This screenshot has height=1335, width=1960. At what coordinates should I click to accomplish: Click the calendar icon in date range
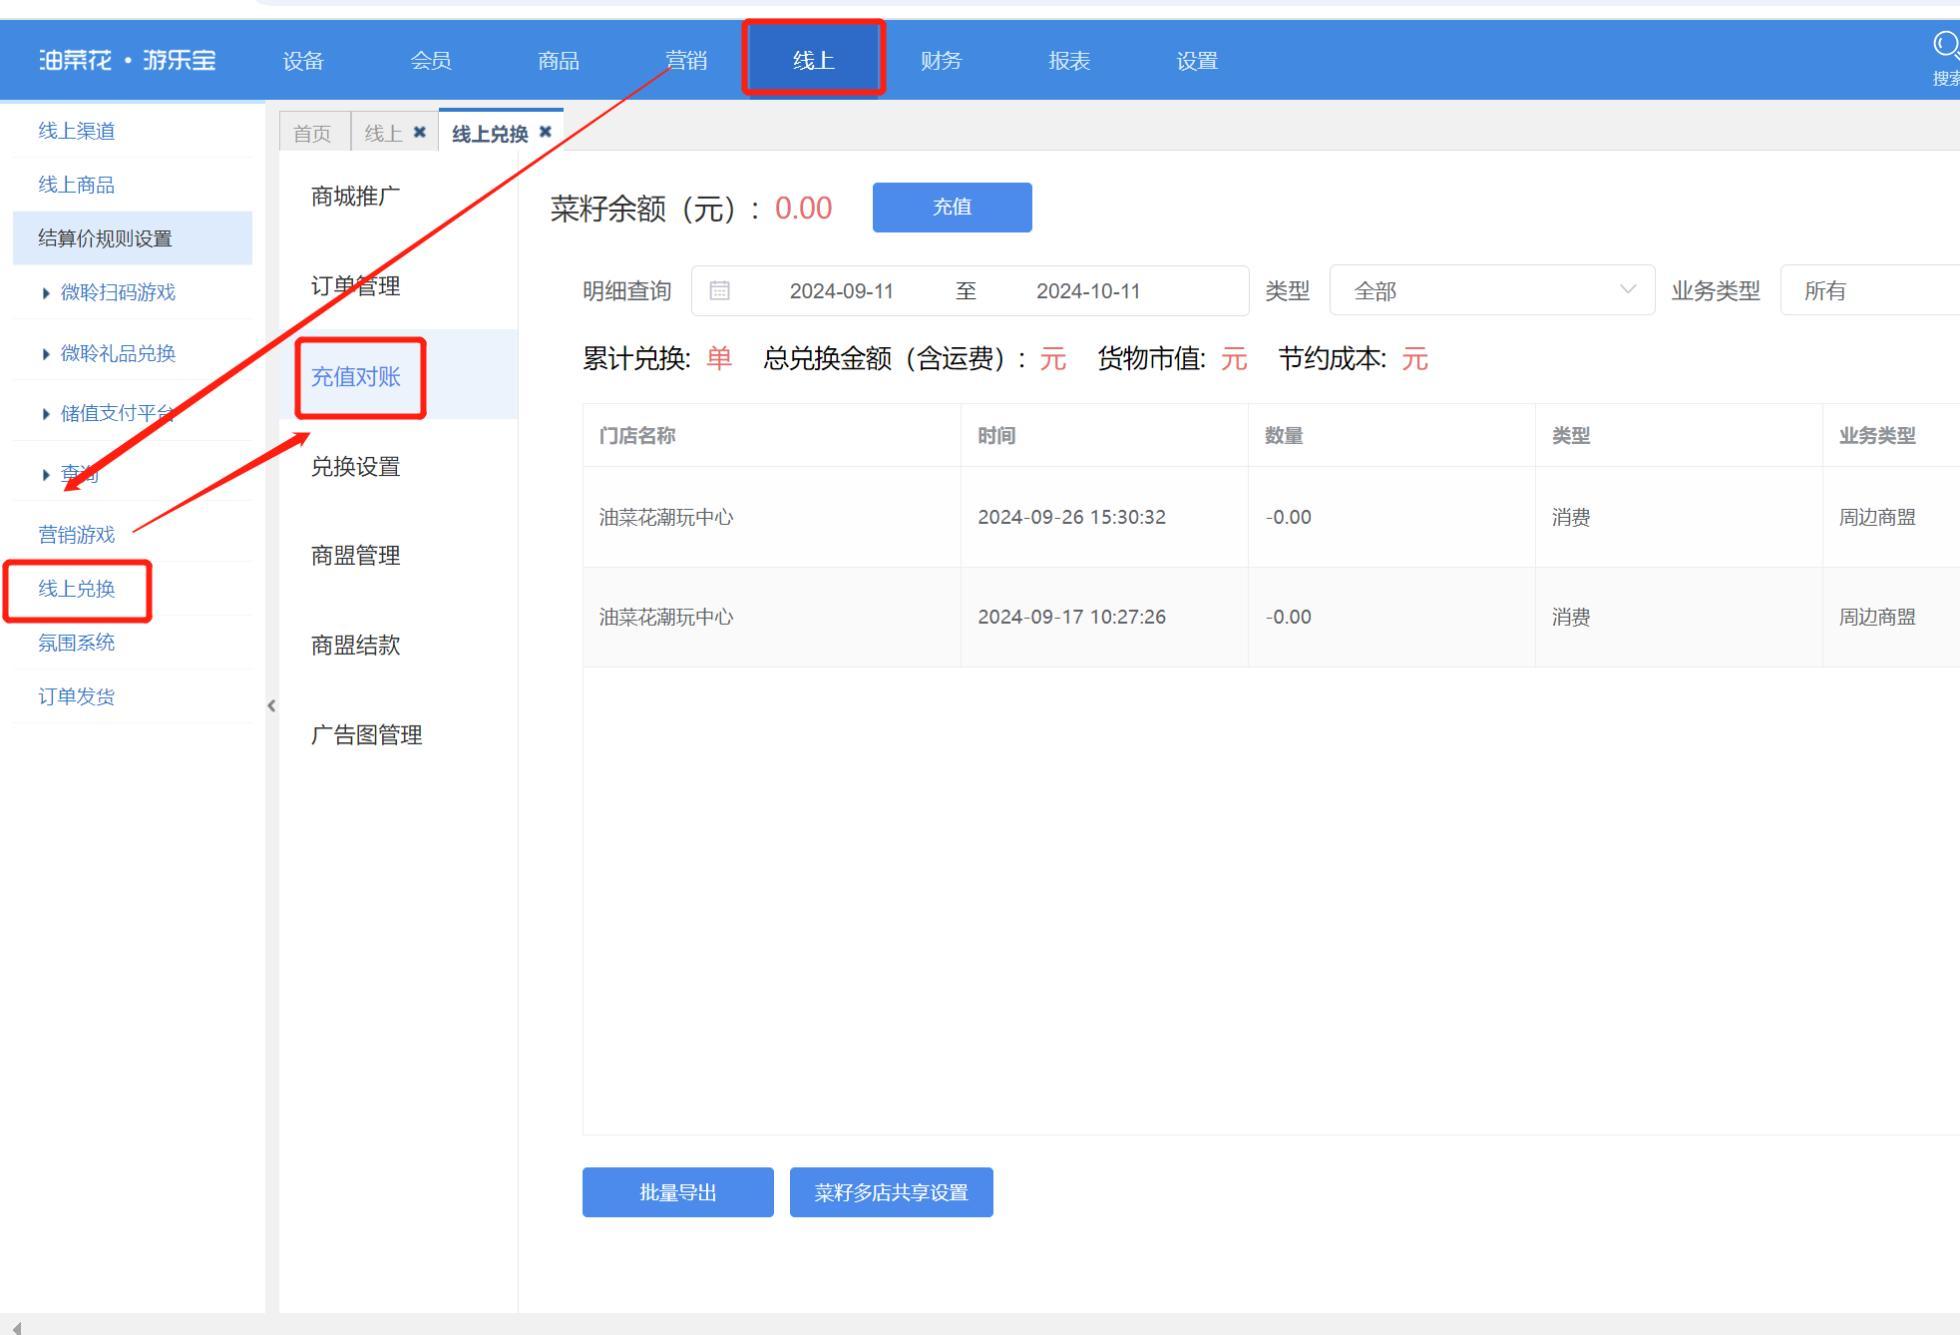tap(719, 291)
